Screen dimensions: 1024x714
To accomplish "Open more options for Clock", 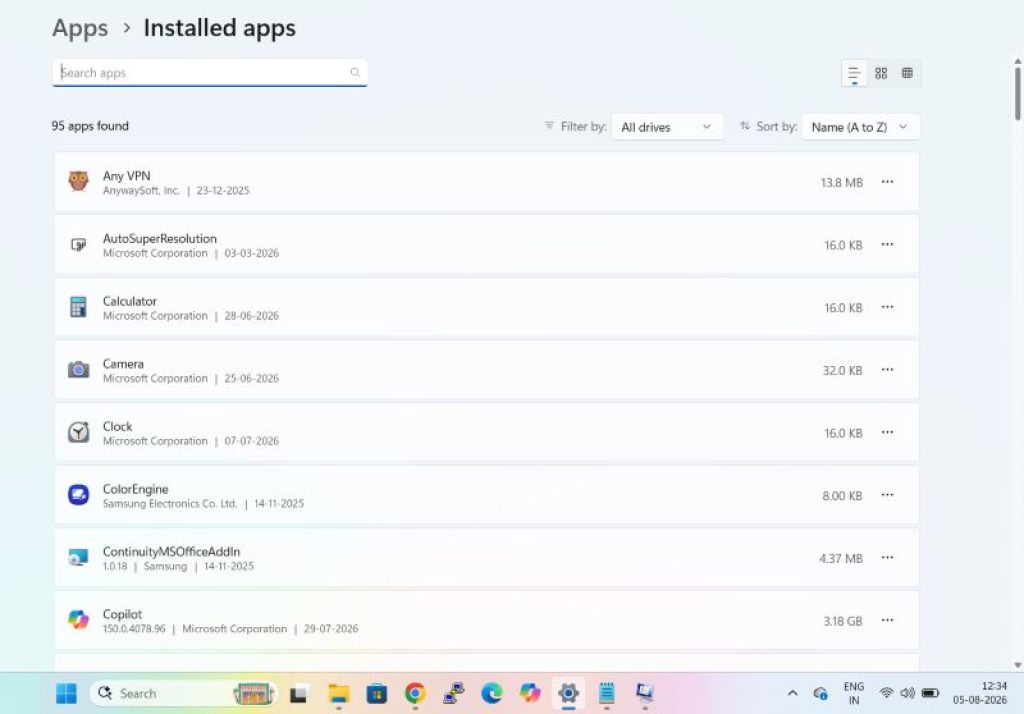I will [887, 432].
